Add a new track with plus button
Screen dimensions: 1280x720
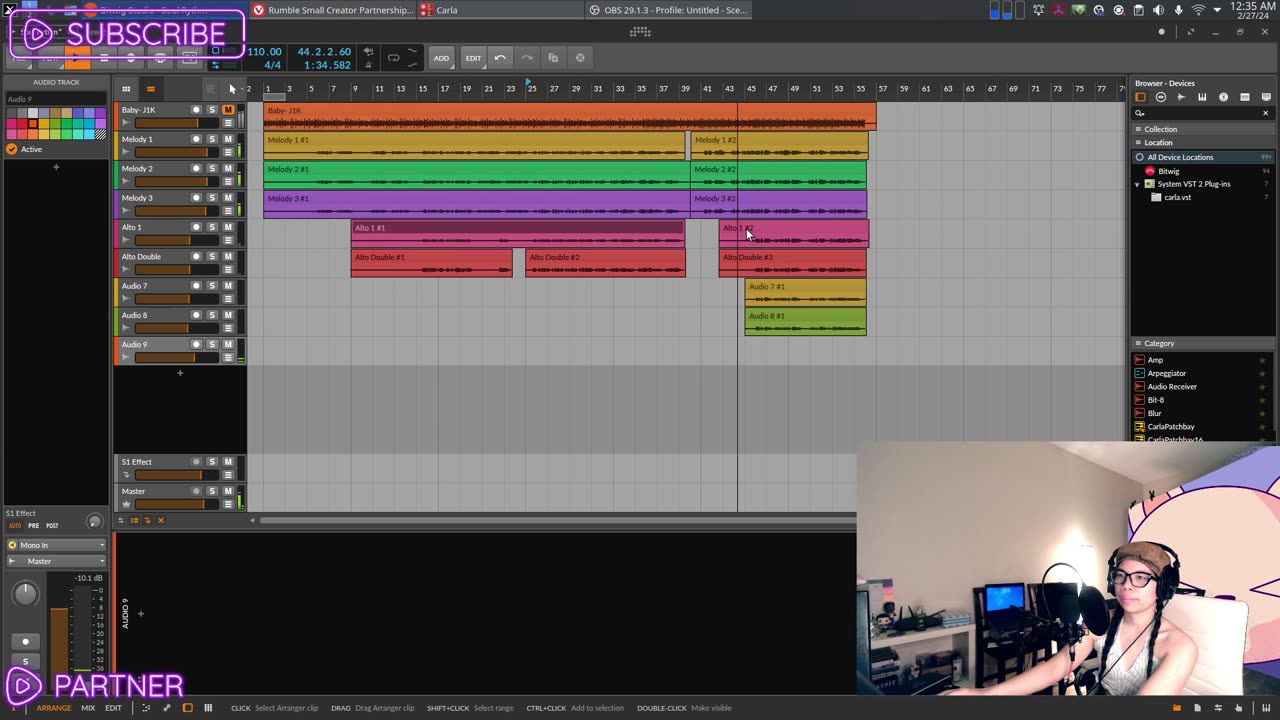pos(180,373)
